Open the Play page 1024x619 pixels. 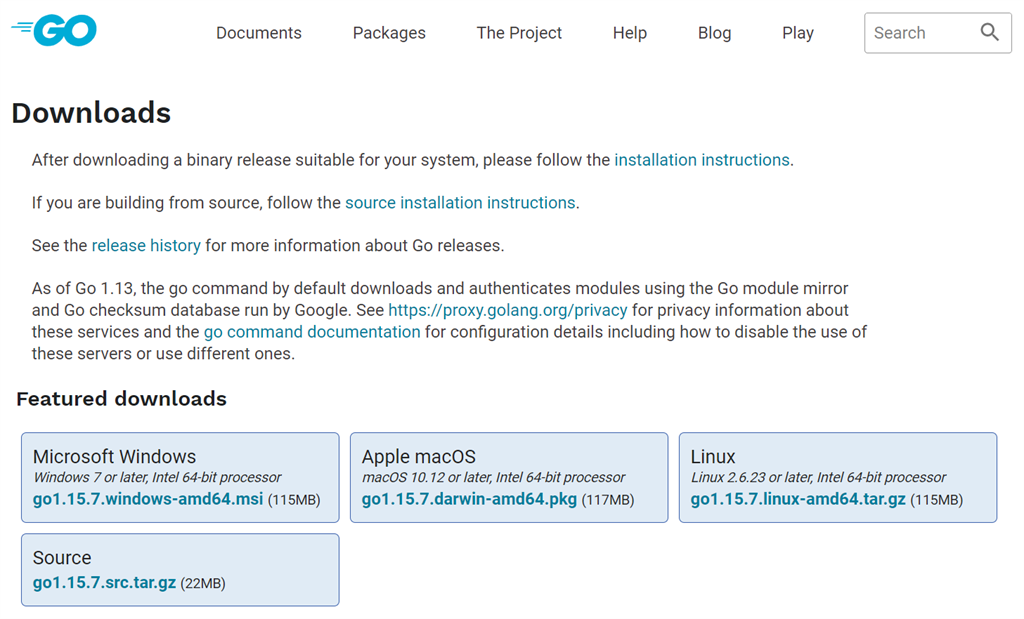[798, 33]
